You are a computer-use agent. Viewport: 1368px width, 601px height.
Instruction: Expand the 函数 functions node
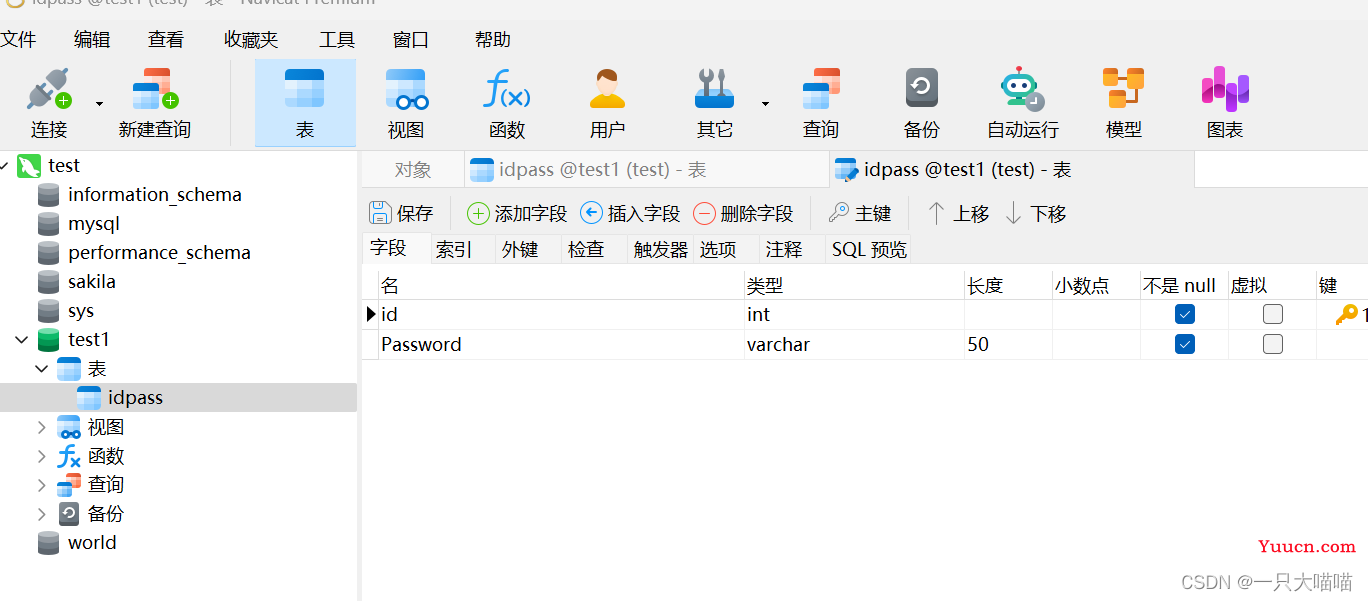(42, 456)
